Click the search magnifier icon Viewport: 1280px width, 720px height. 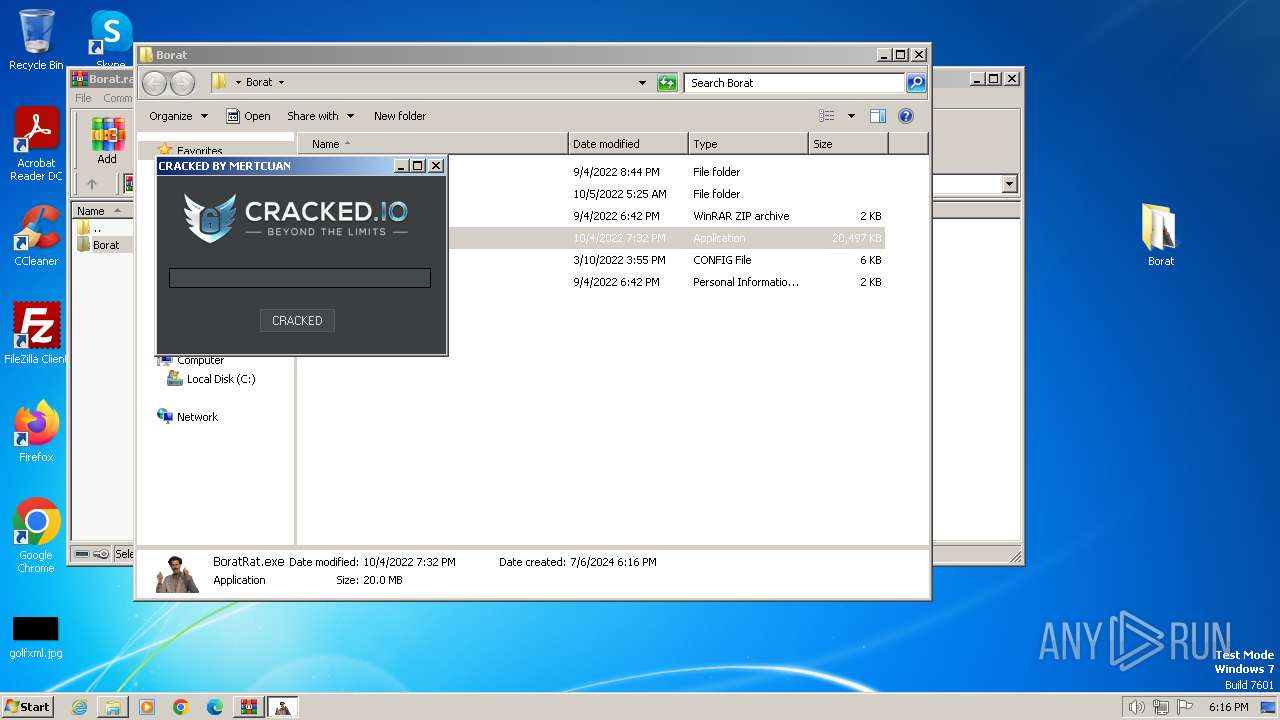coord(916,83)
